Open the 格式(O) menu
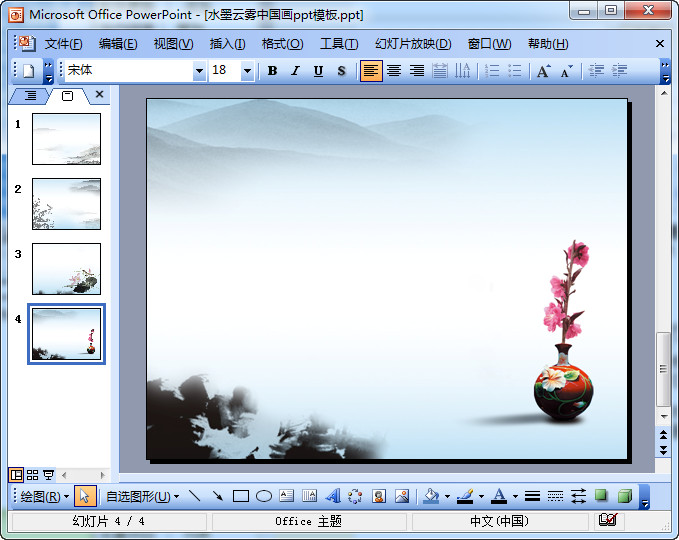679x540 pixels. point(282,44)
